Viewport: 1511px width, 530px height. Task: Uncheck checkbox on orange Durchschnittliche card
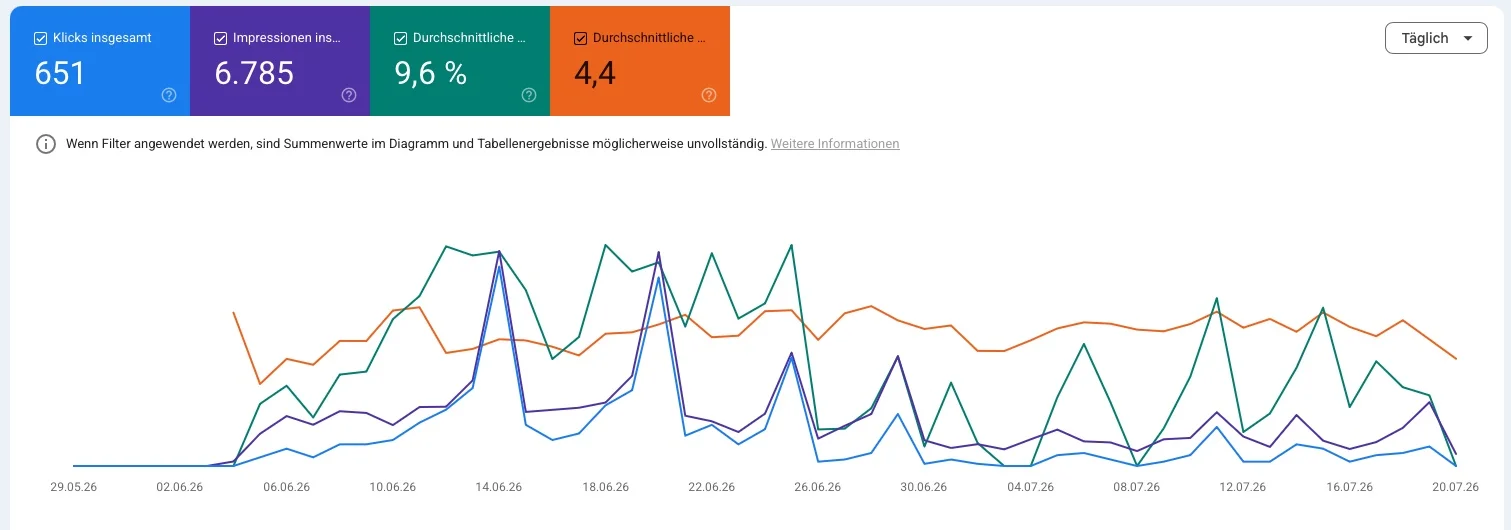(581, 38)
